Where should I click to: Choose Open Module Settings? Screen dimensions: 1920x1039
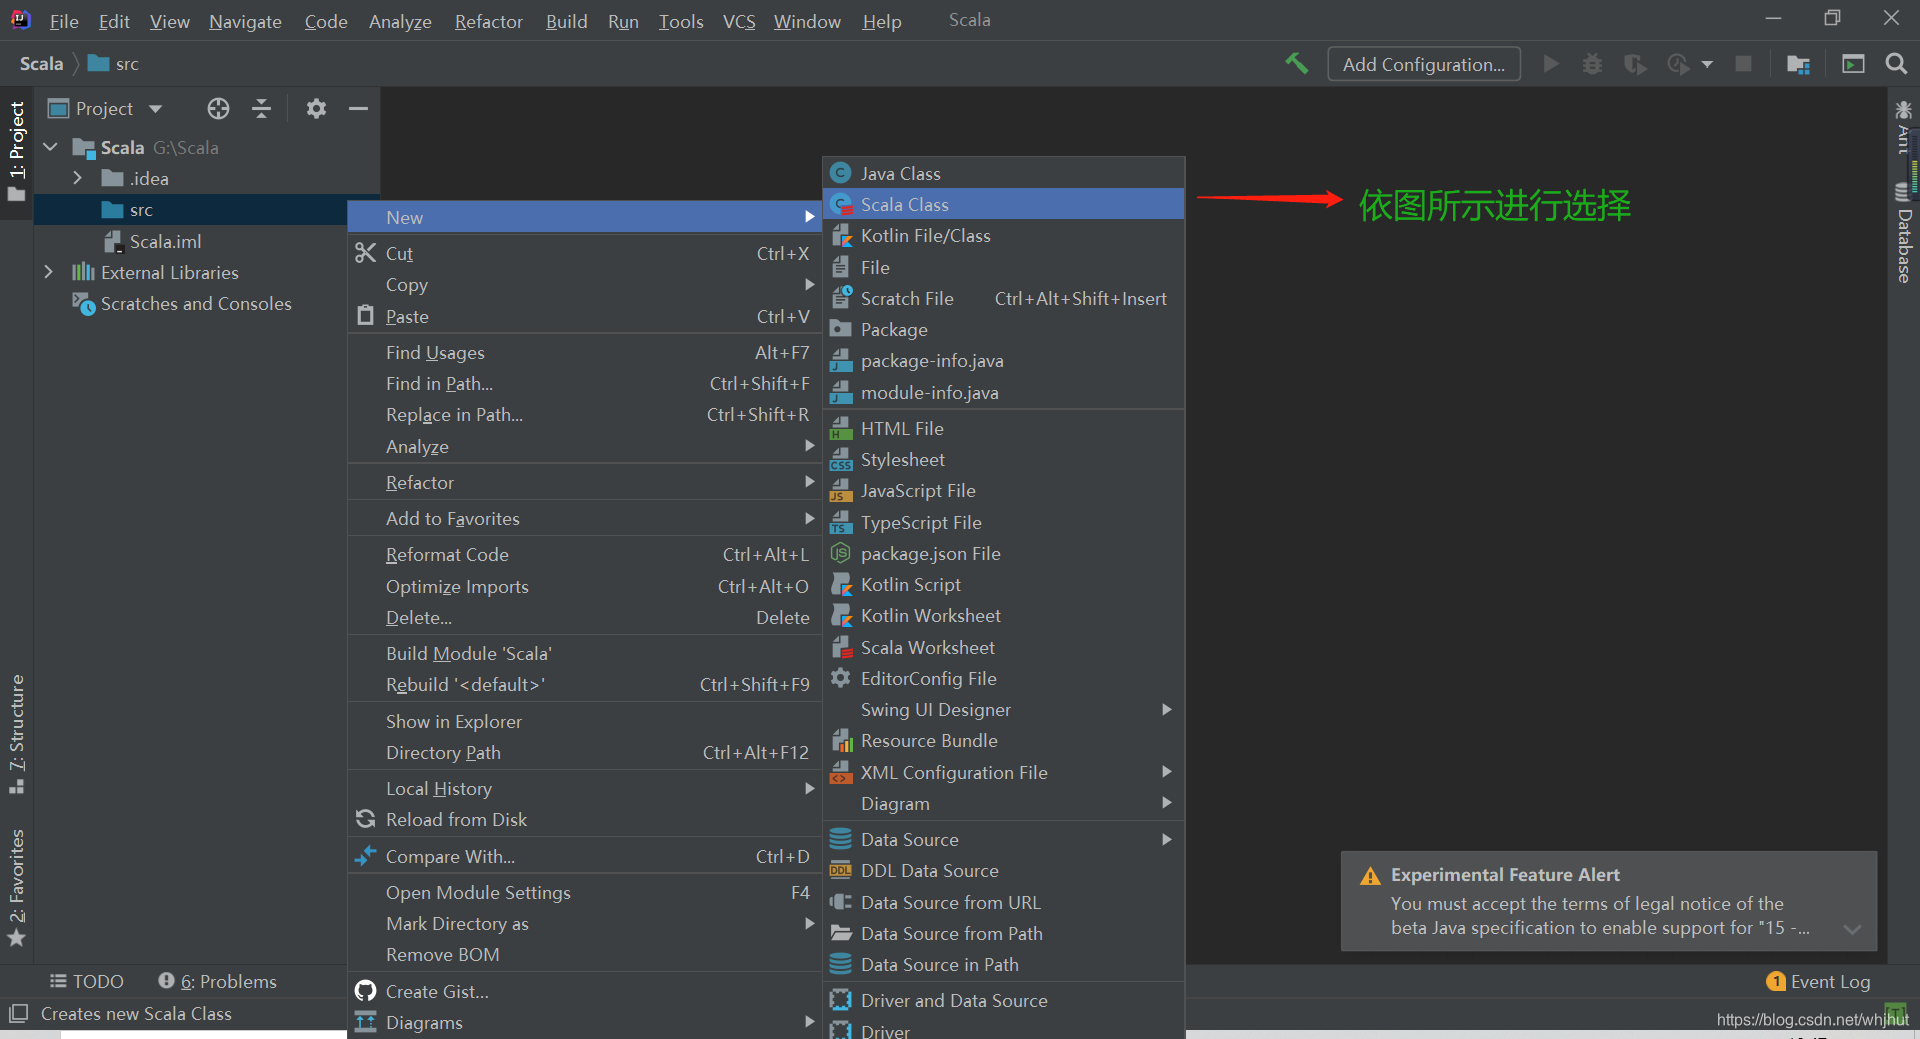tap(584, 892)
